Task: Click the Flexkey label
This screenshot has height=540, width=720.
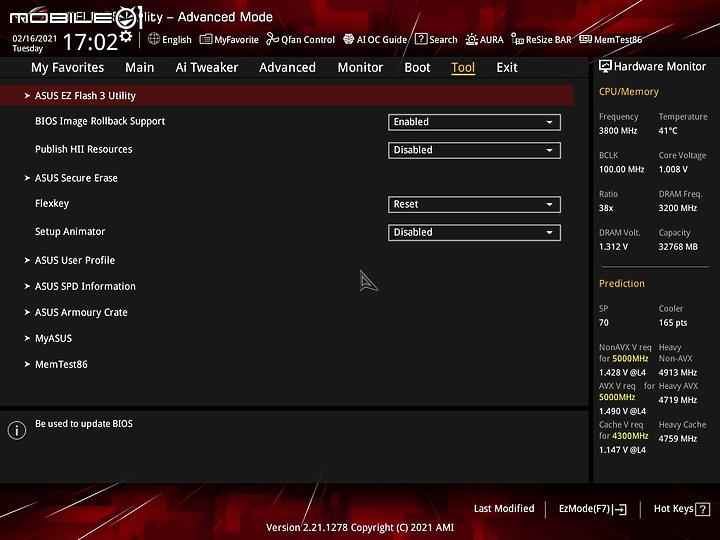Action: (52, 203)
